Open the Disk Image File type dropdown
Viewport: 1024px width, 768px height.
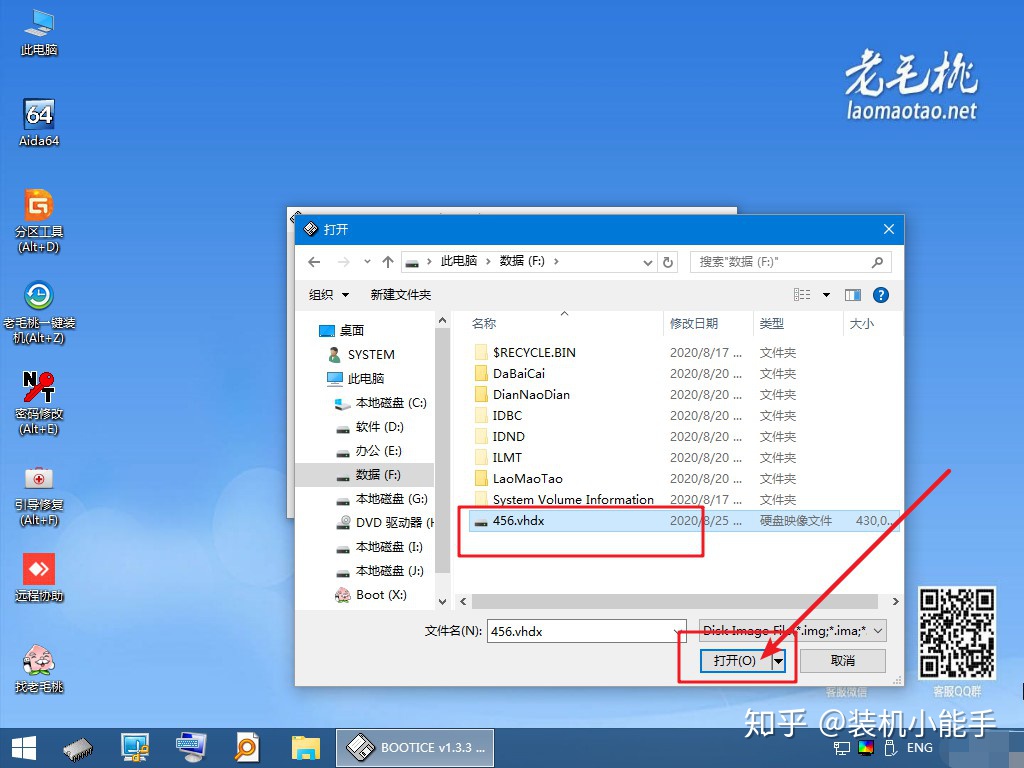(792, 631)
